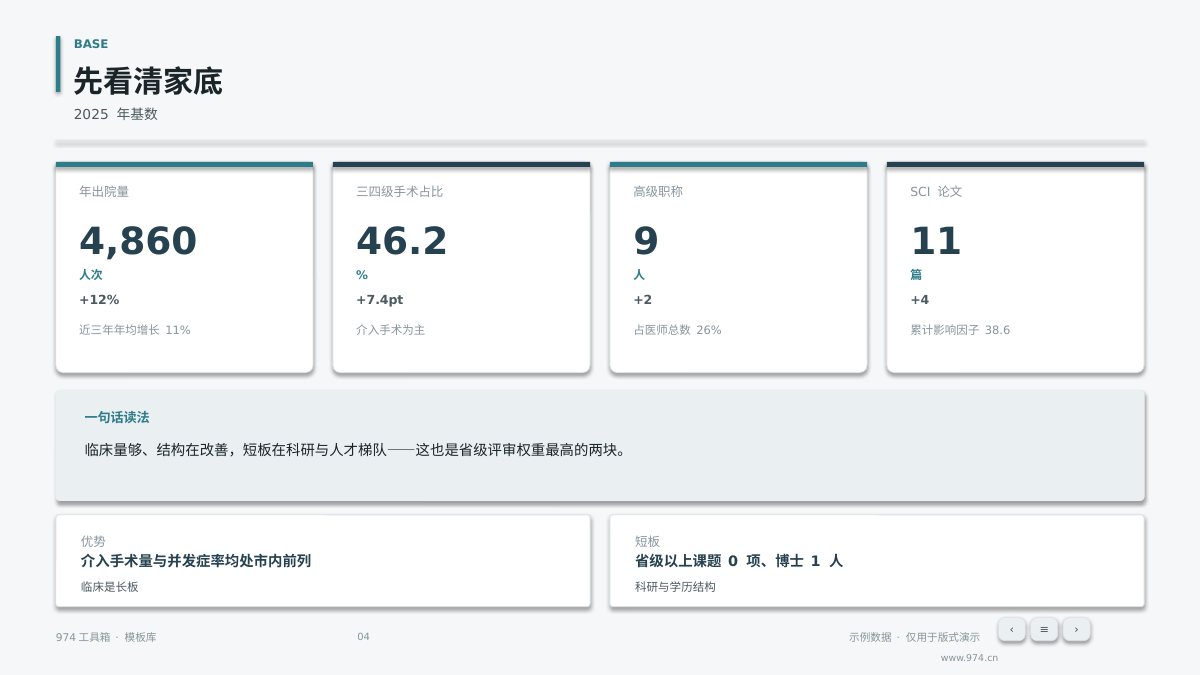The width and height of the screenshot is (1200, 675).
Task: Click the summary sentence starting 临床量够
Action: coord(358,450)
